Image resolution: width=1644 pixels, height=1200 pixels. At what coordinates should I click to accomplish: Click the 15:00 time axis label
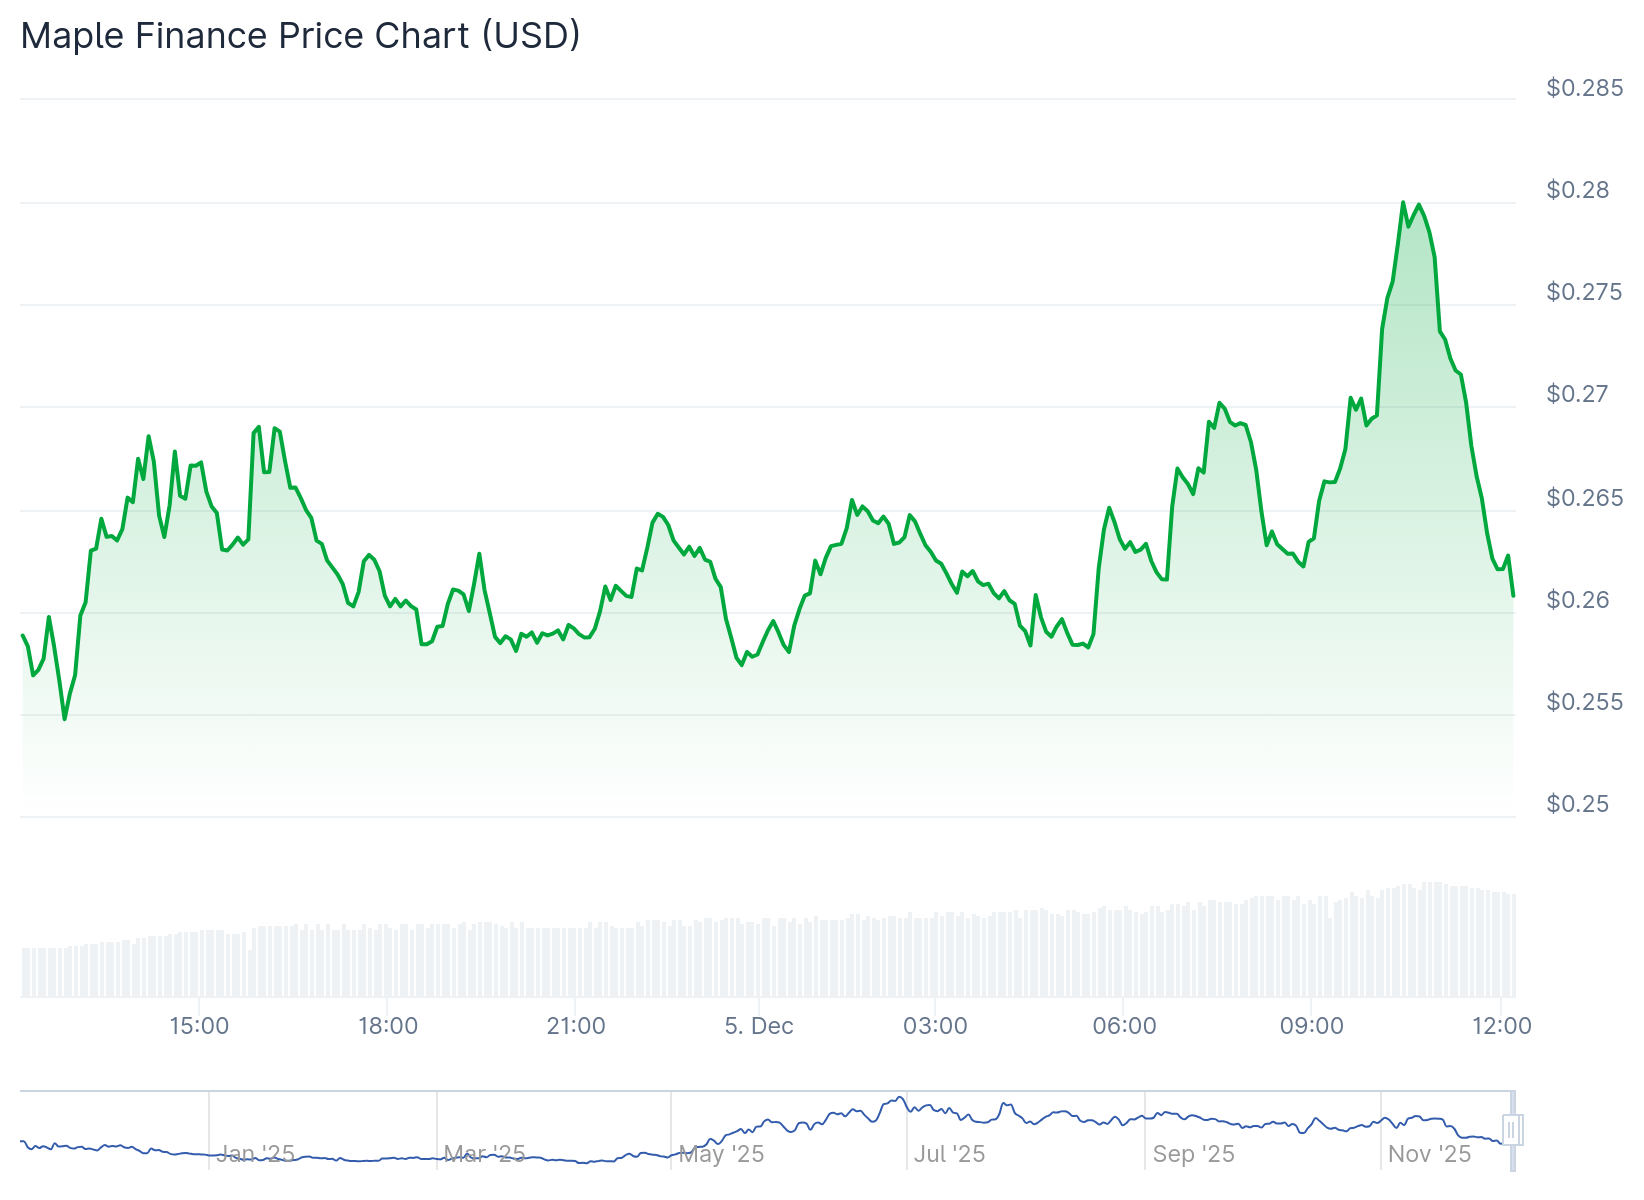pyautogui.click(x=199, y=1026)
